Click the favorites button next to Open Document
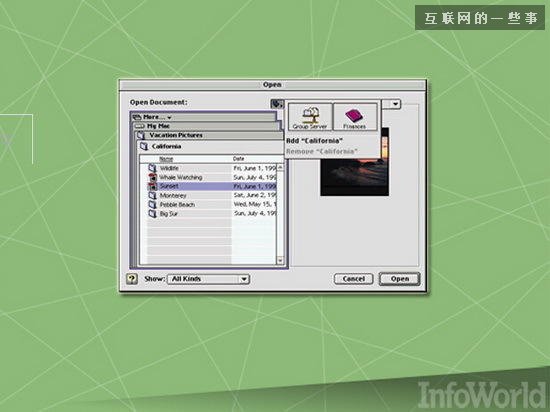Screen dimensions: 550x412 pyautogui.click(x=277, y=104)
